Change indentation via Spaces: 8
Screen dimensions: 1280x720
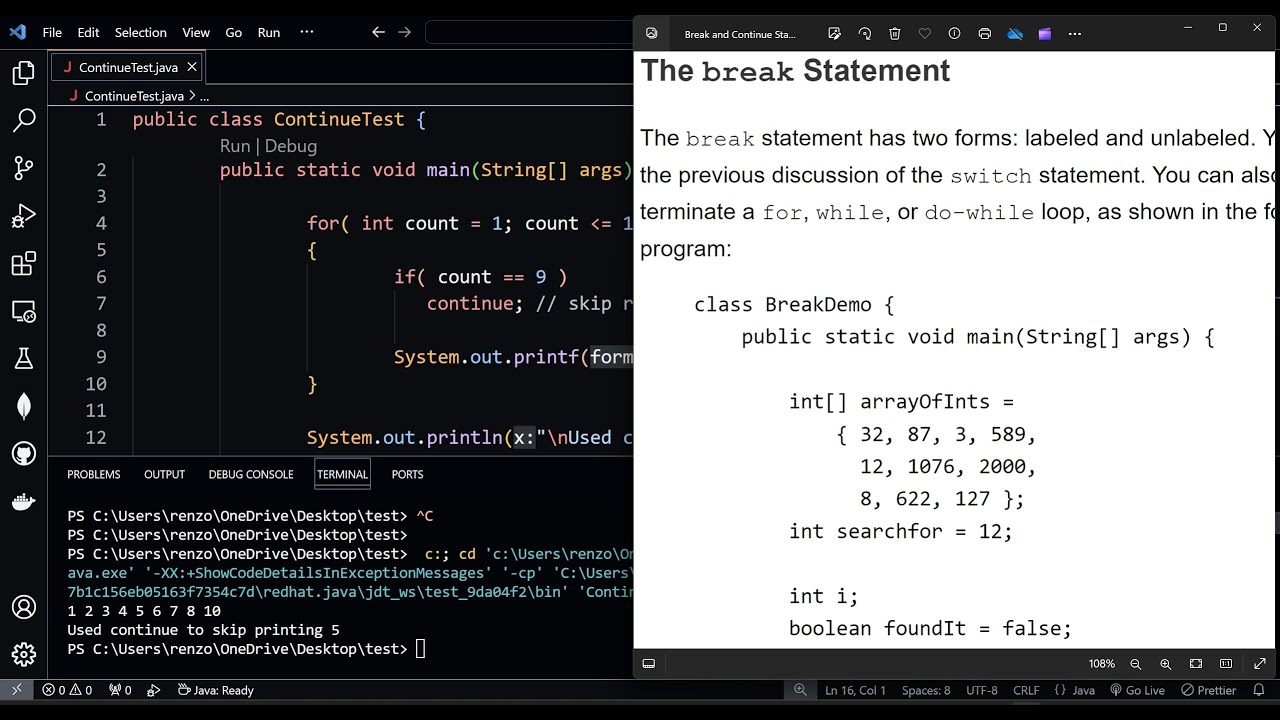(x=926, y=690)
